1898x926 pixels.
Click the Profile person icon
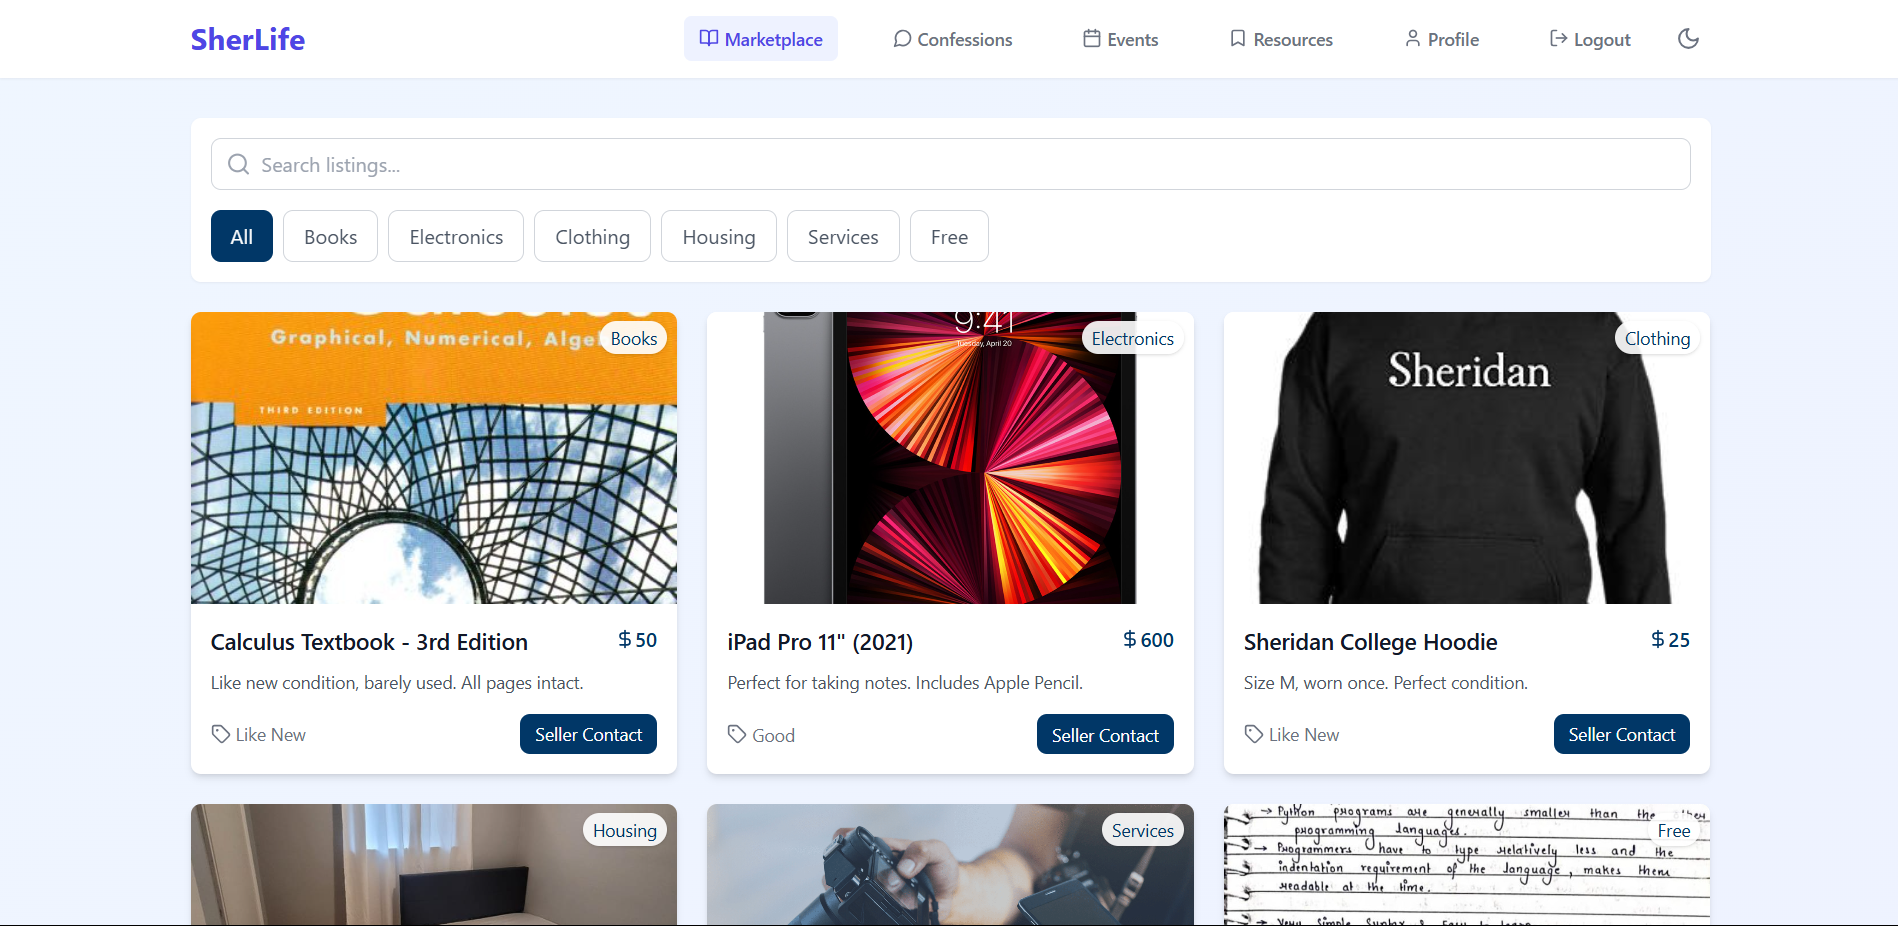coord(1412,38)
